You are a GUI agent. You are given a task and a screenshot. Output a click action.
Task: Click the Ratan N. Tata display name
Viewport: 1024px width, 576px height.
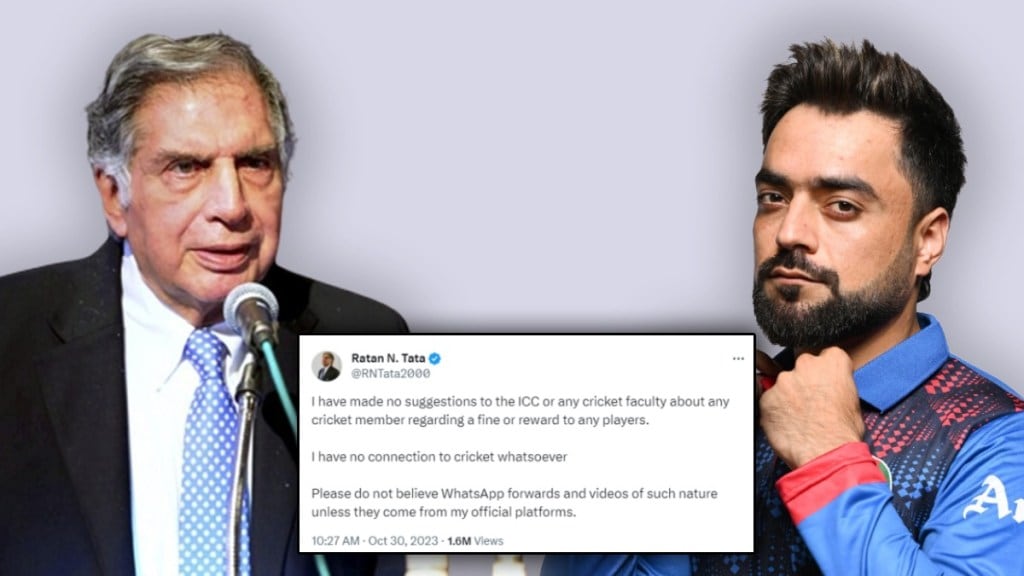pos(388,358)
